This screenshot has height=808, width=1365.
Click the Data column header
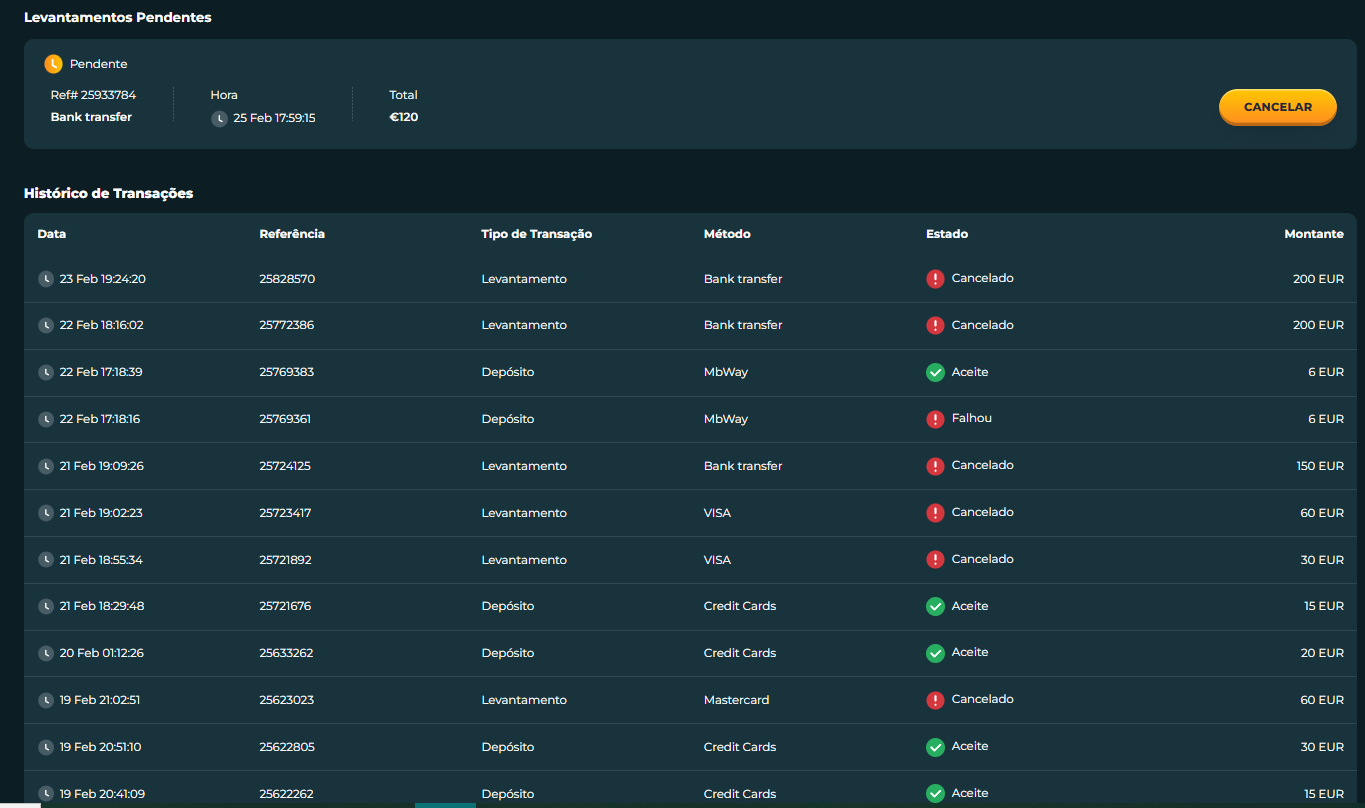coord(52,234)
